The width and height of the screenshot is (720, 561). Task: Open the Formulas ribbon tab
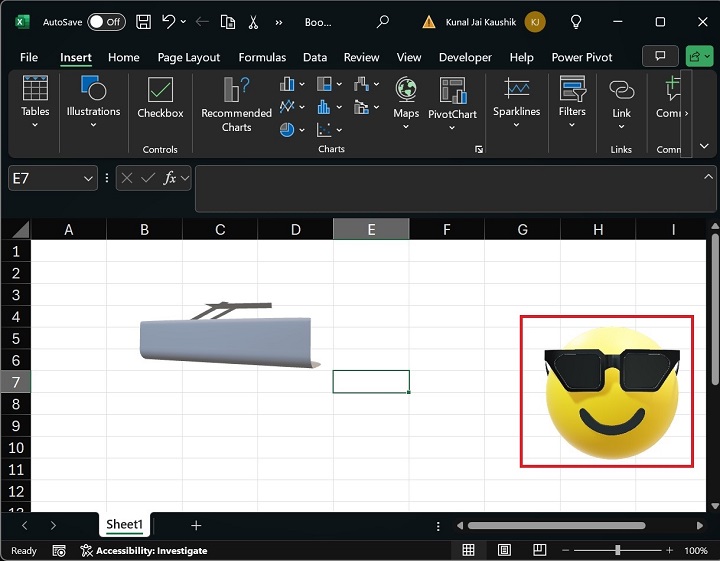(262, 57)
